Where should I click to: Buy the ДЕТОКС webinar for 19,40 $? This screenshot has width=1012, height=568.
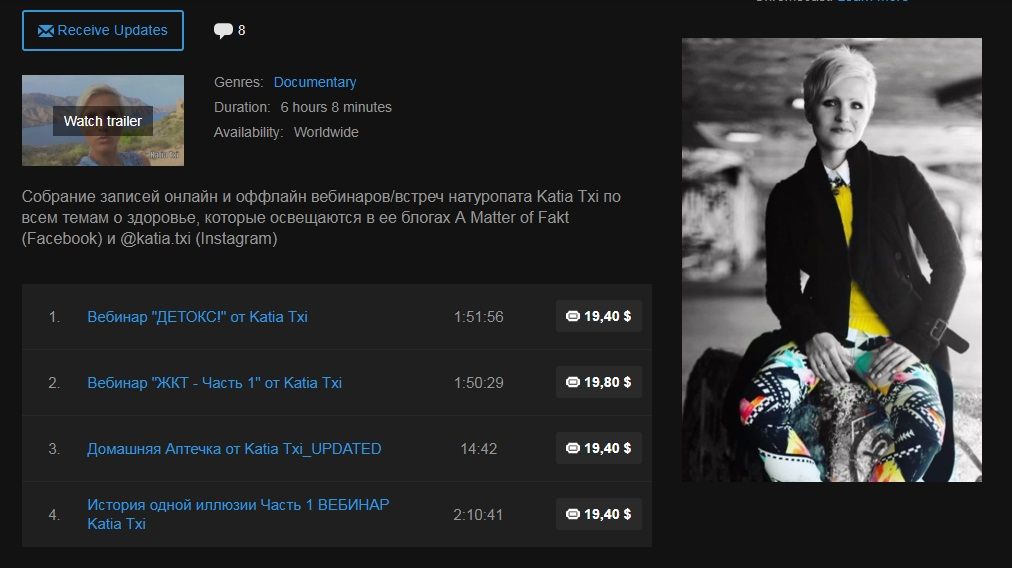[x=599, y=316]
